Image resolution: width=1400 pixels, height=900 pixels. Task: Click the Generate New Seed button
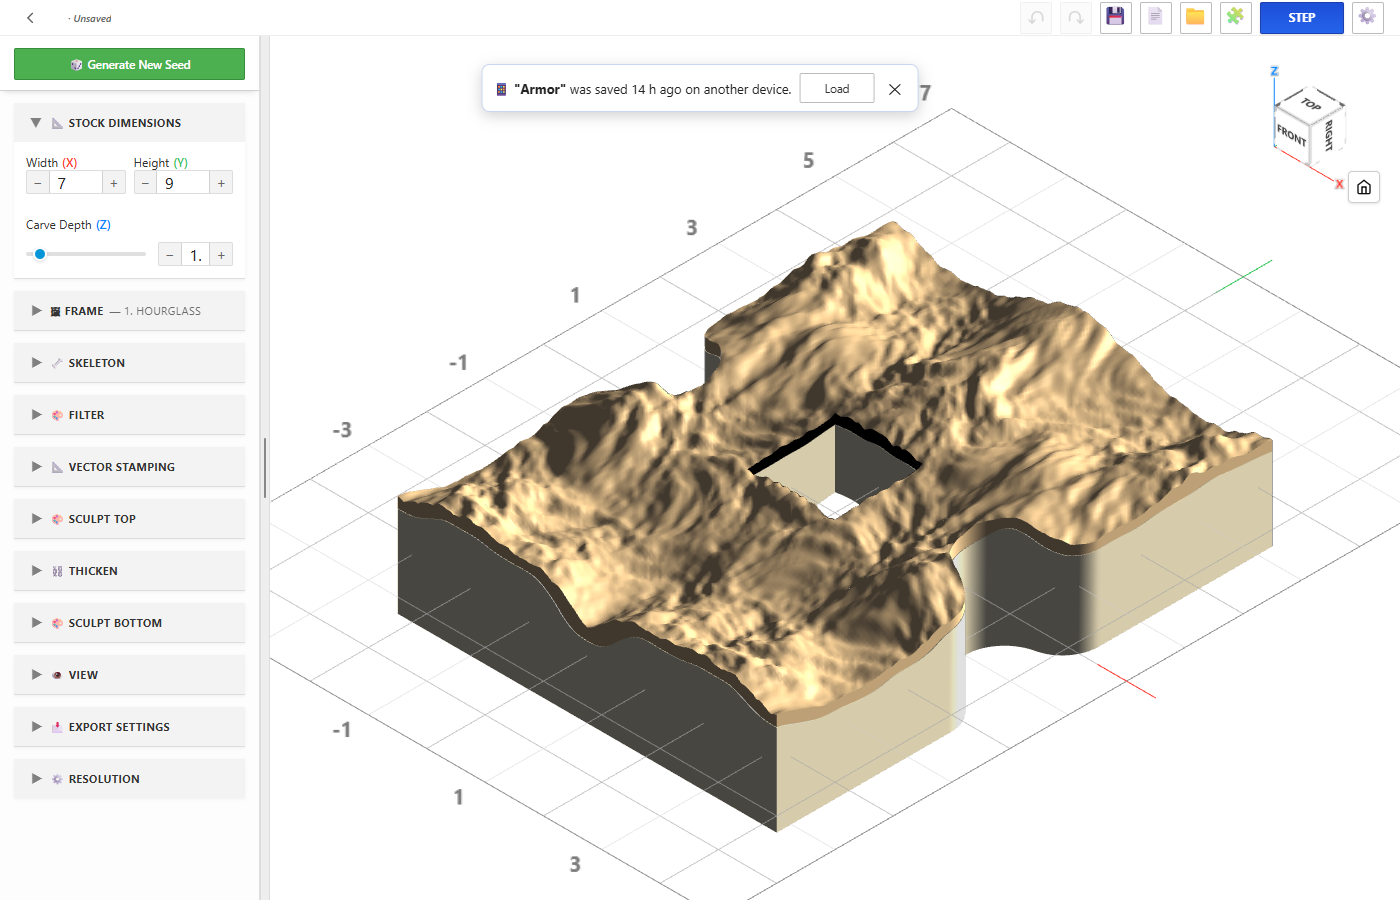coord(129,64)
